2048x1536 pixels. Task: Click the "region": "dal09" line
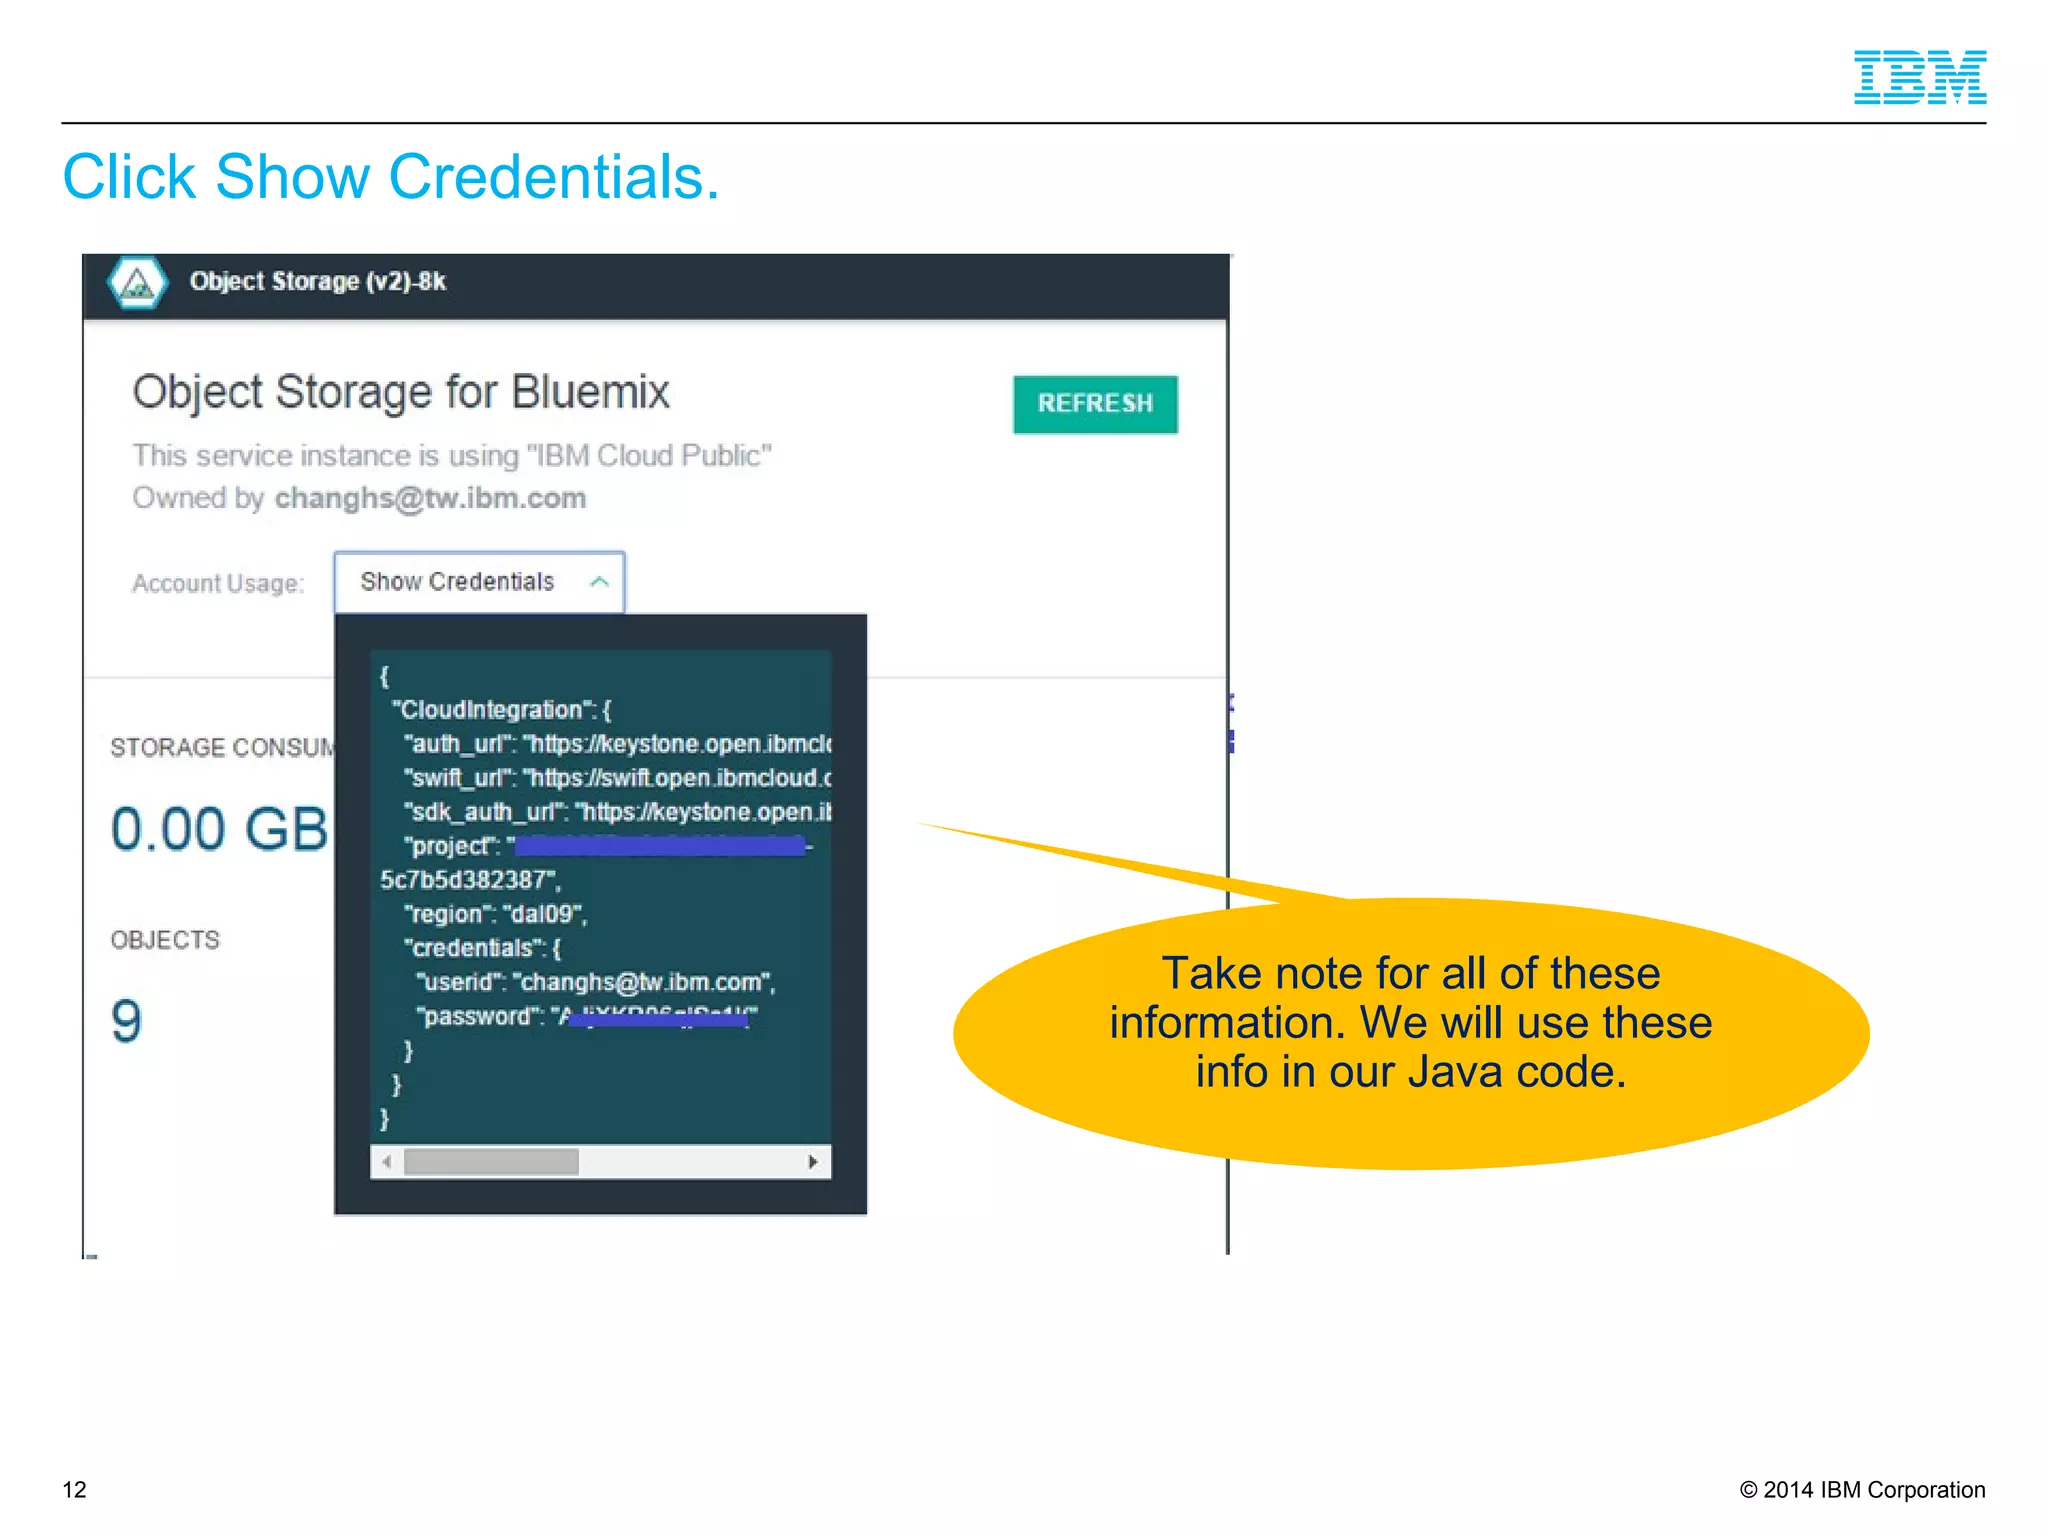(495, 914)
